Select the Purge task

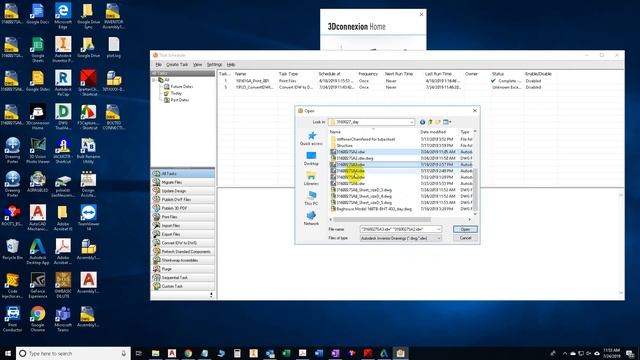pos(183,269)
